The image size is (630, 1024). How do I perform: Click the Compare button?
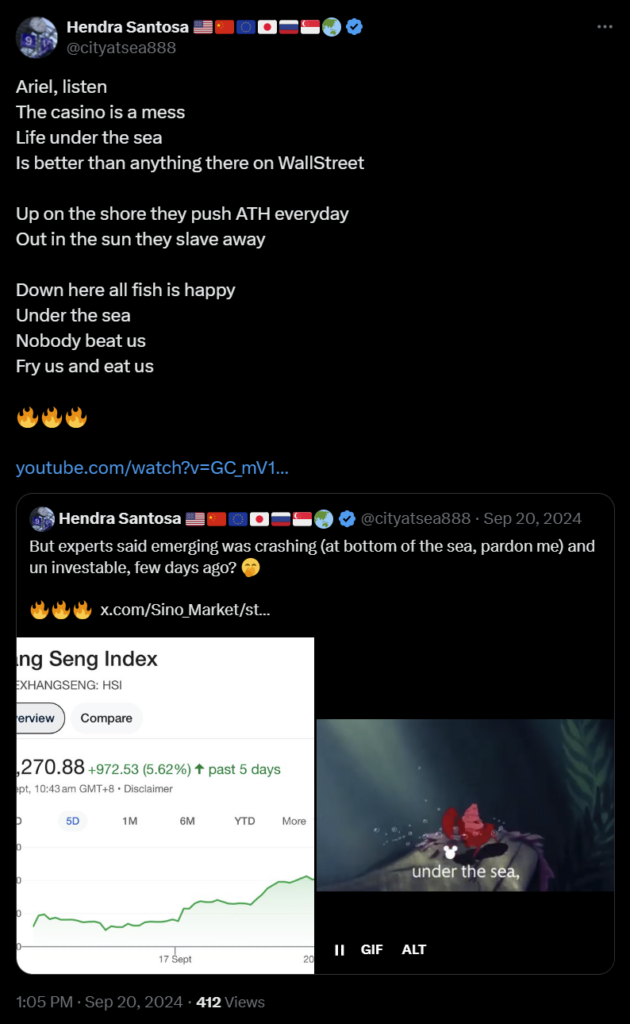(106, 718)
